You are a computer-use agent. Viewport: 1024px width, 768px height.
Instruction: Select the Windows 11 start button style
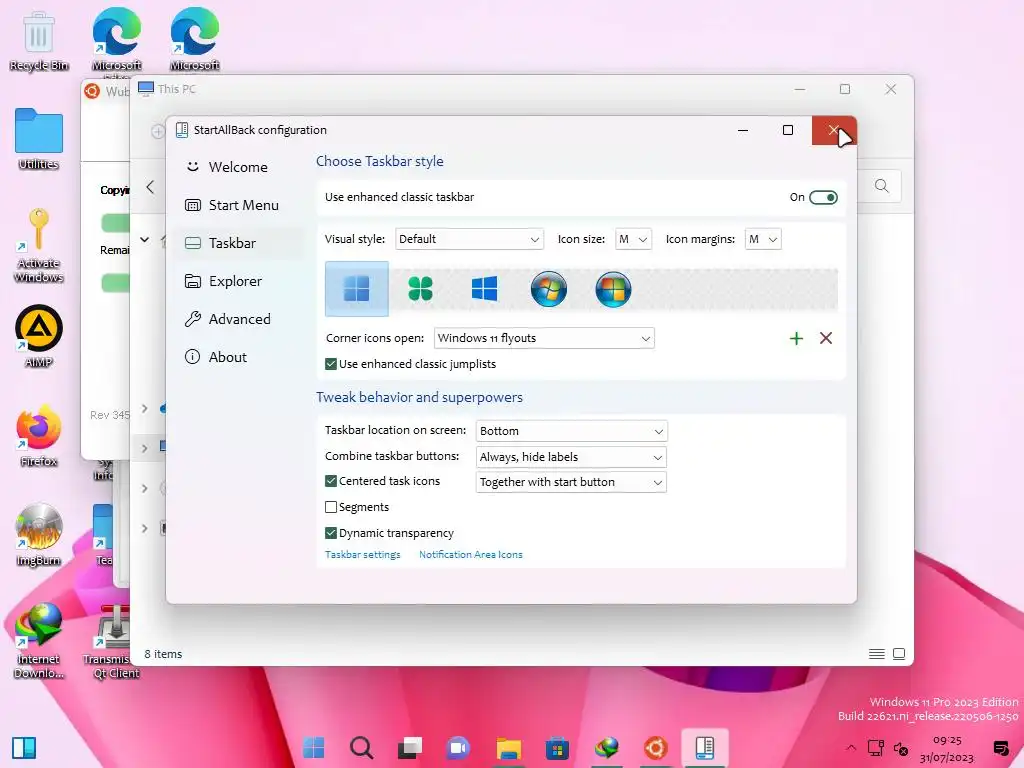[x=357, y=289]
